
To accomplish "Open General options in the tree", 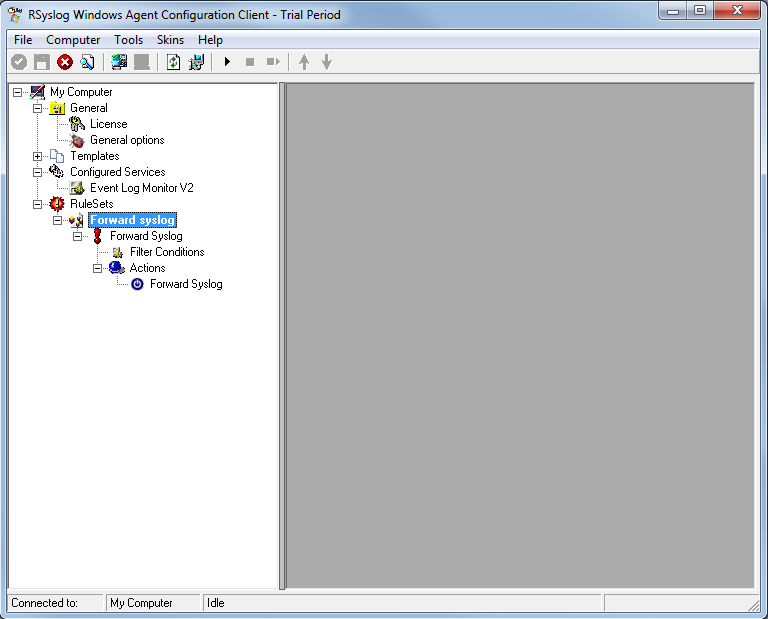I will pos(127,140).
